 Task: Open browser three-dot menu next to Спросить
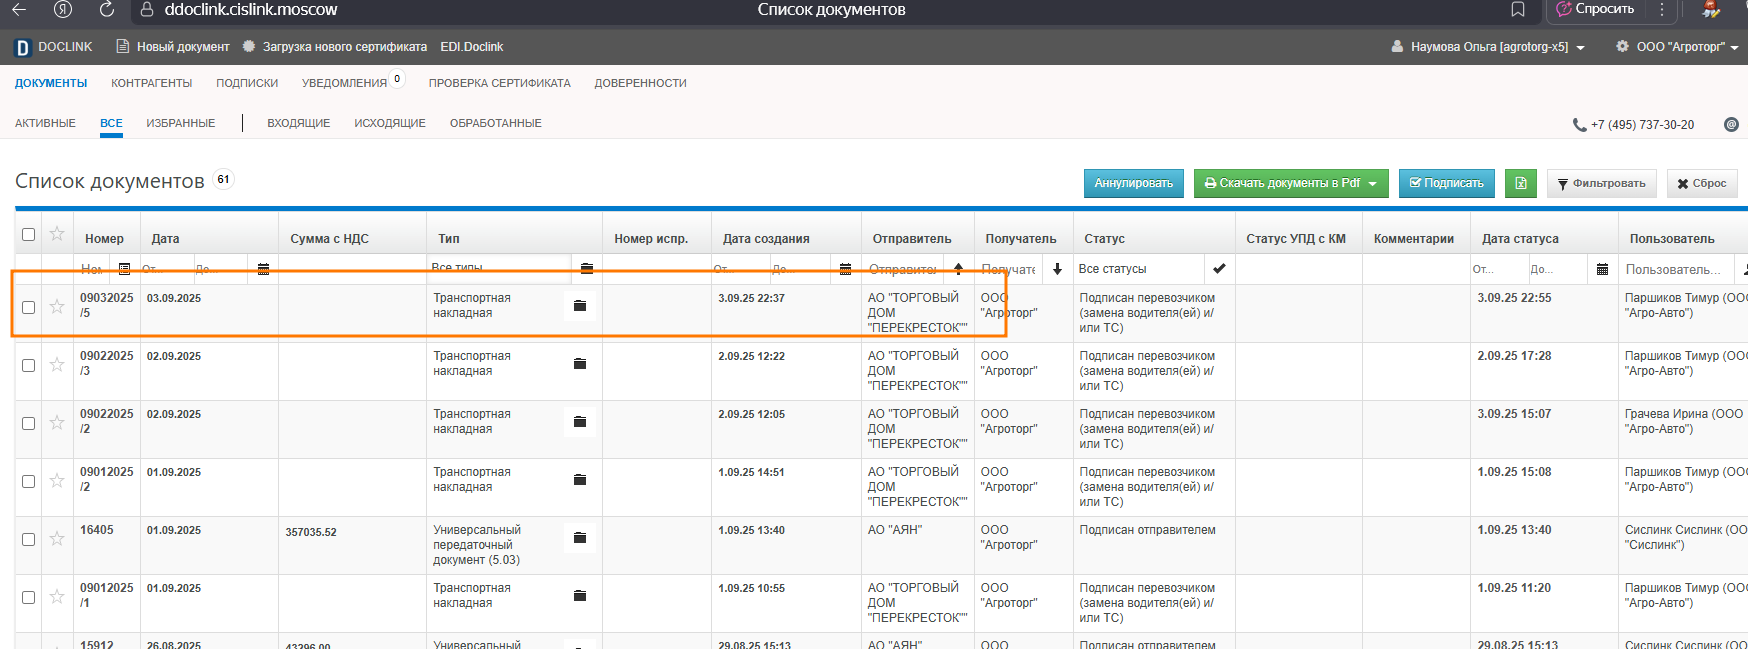(x=1662, y=10)
